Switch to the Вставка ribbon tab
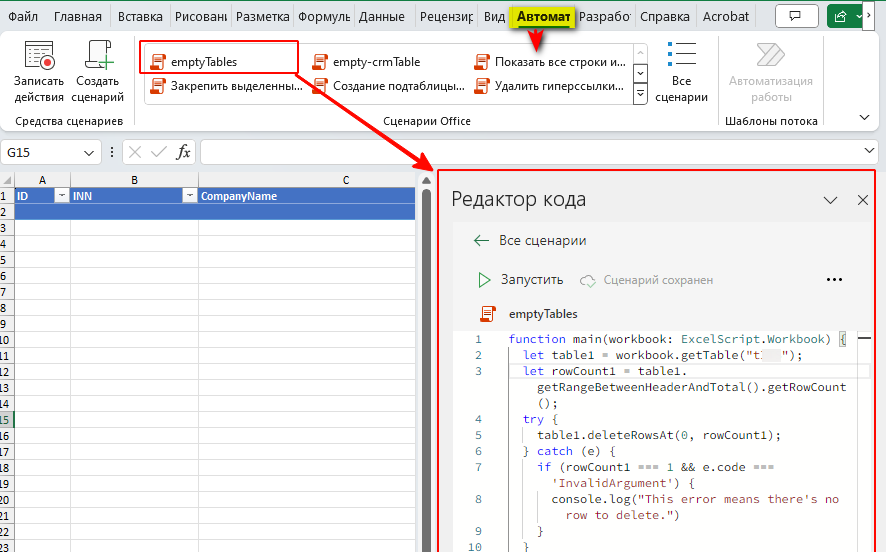 pos(140,17)
